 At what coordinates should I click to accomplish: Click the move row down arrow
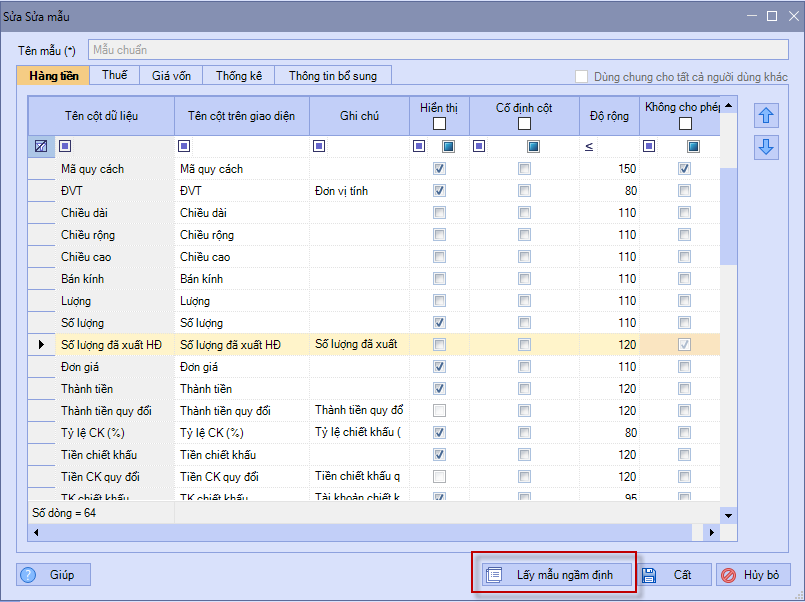[x=766, y=147]
